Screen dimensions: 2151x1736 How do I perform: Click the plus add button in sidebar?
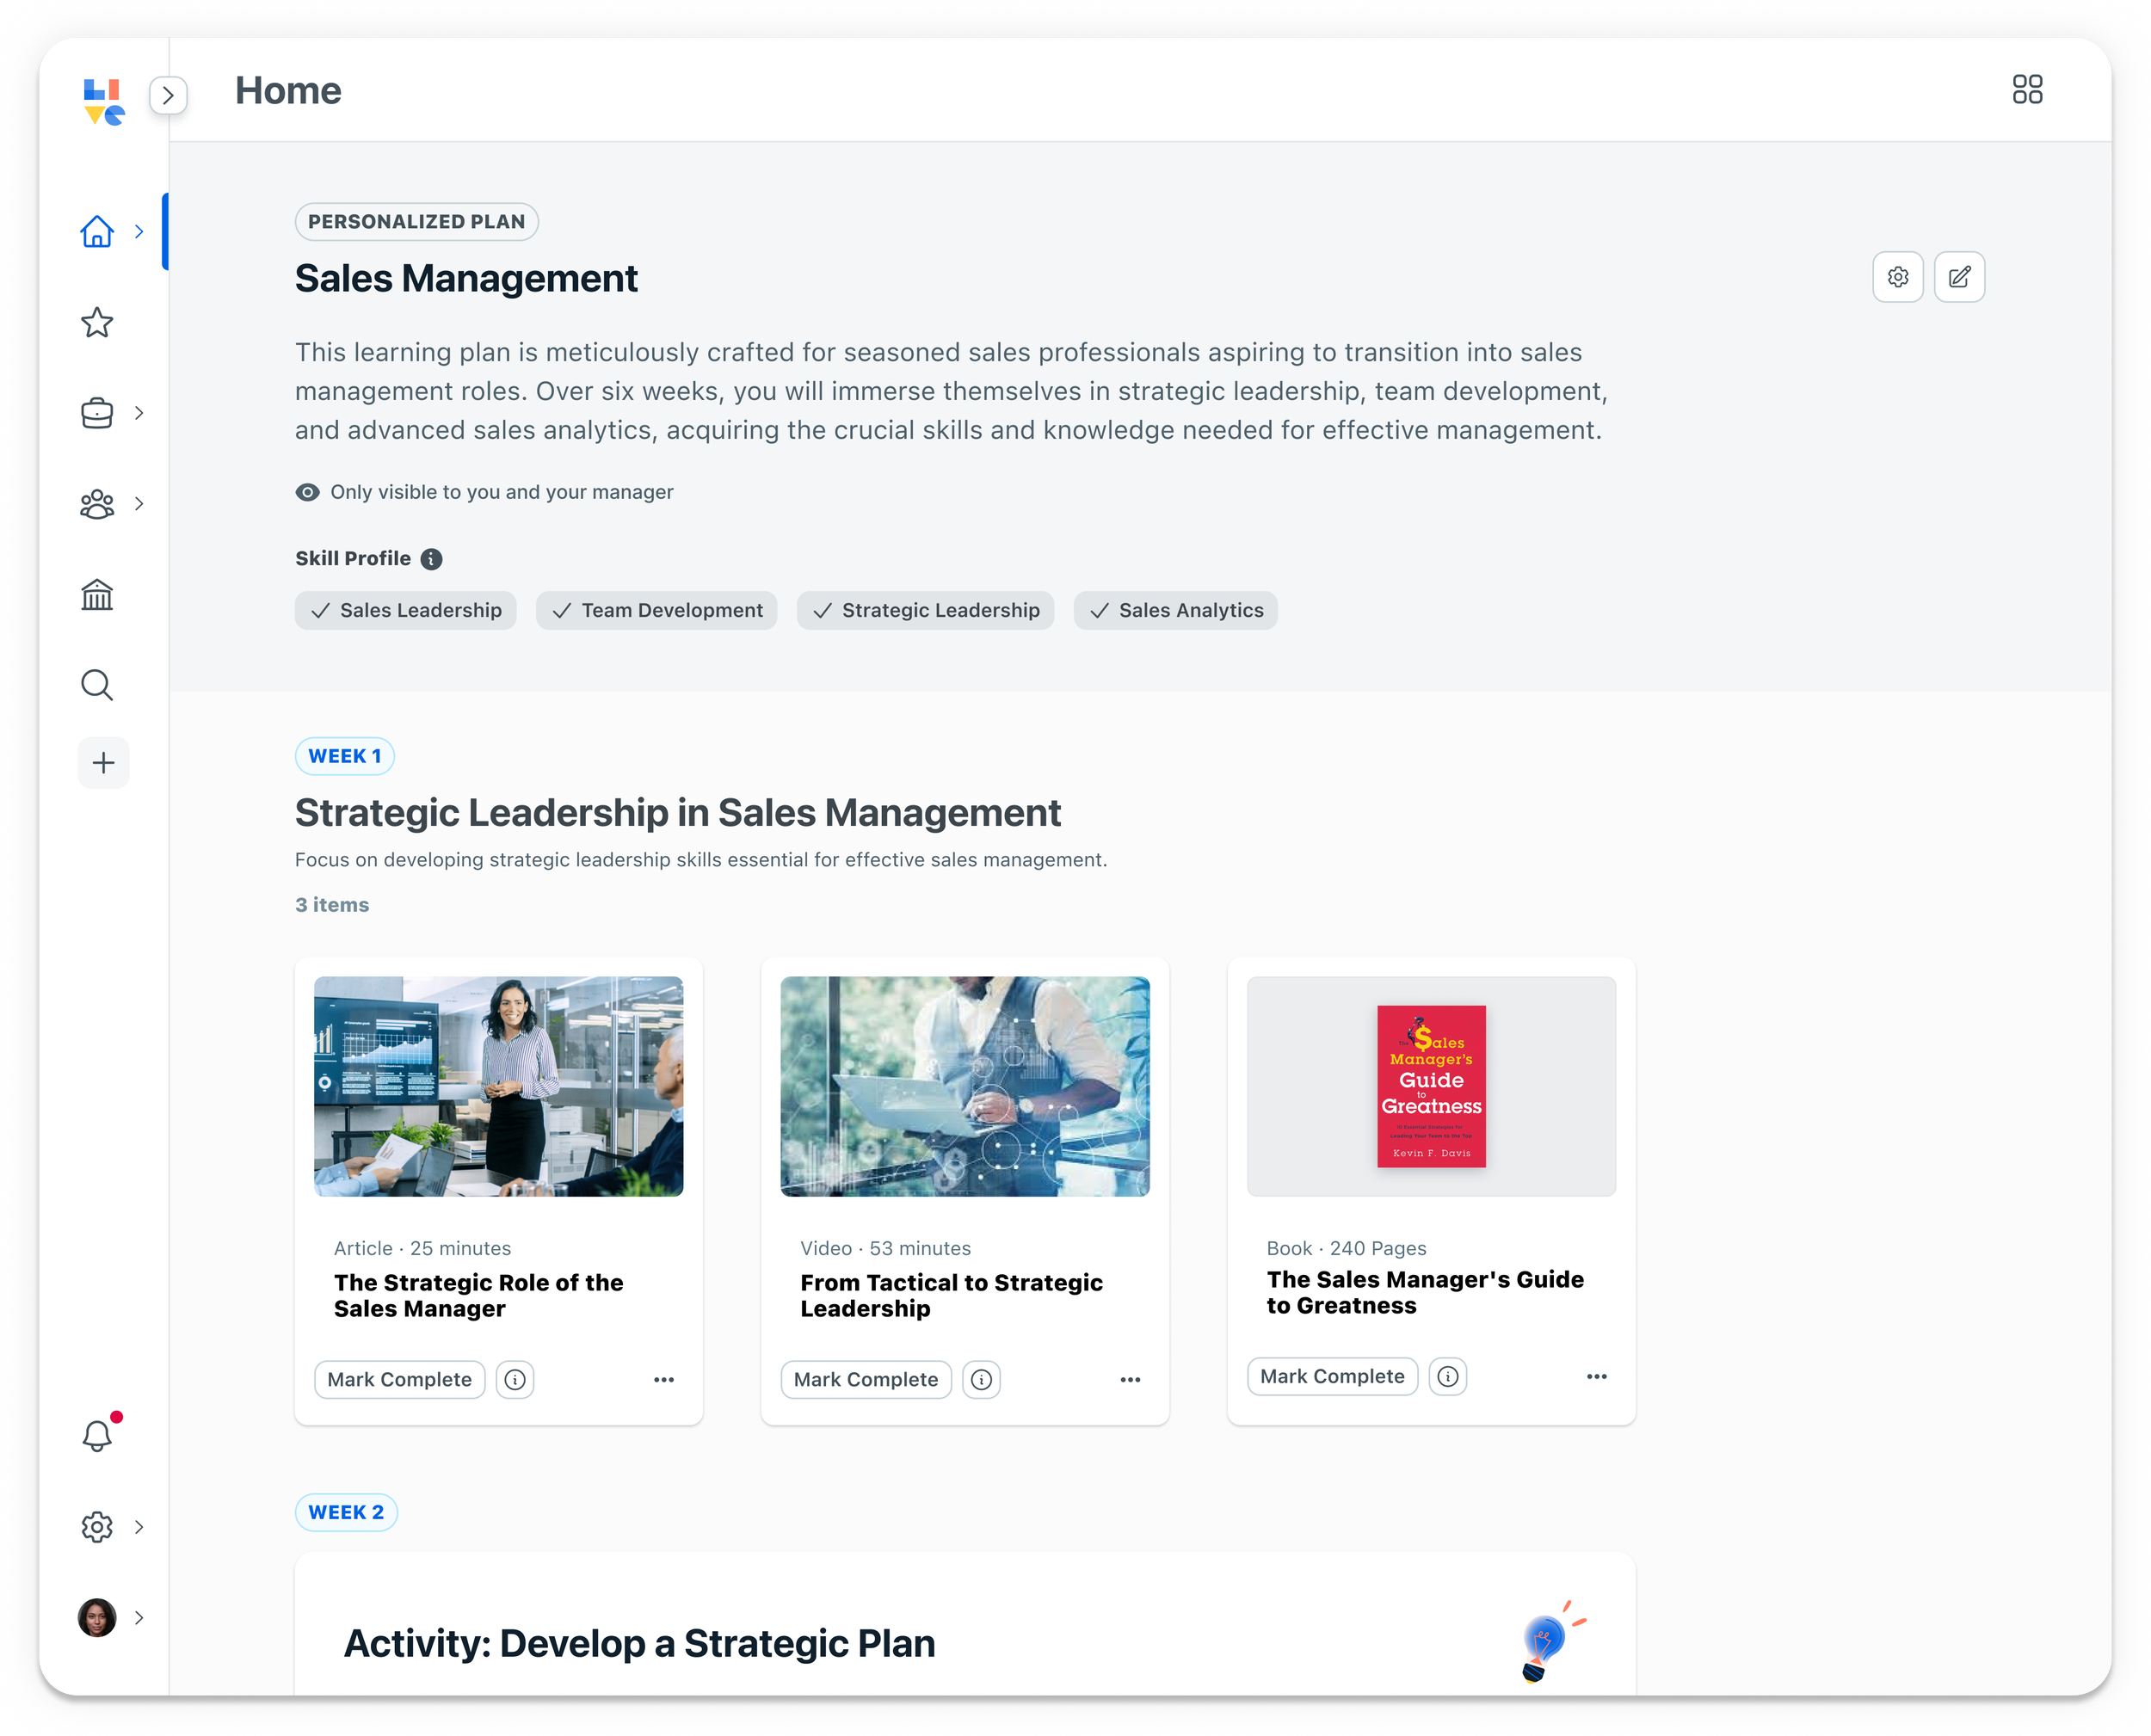tap(103, 763)
